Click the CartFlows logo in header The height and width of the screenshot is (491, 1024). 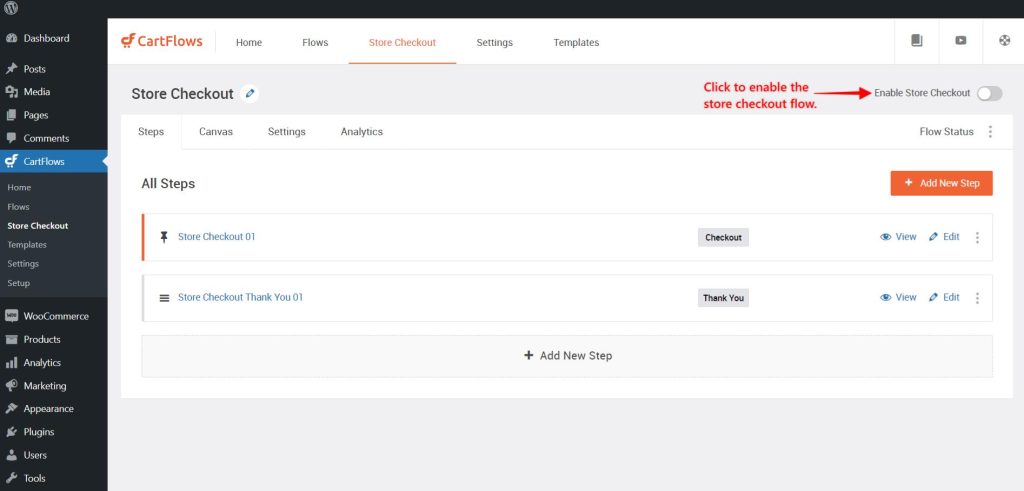[x=162, y=41]
